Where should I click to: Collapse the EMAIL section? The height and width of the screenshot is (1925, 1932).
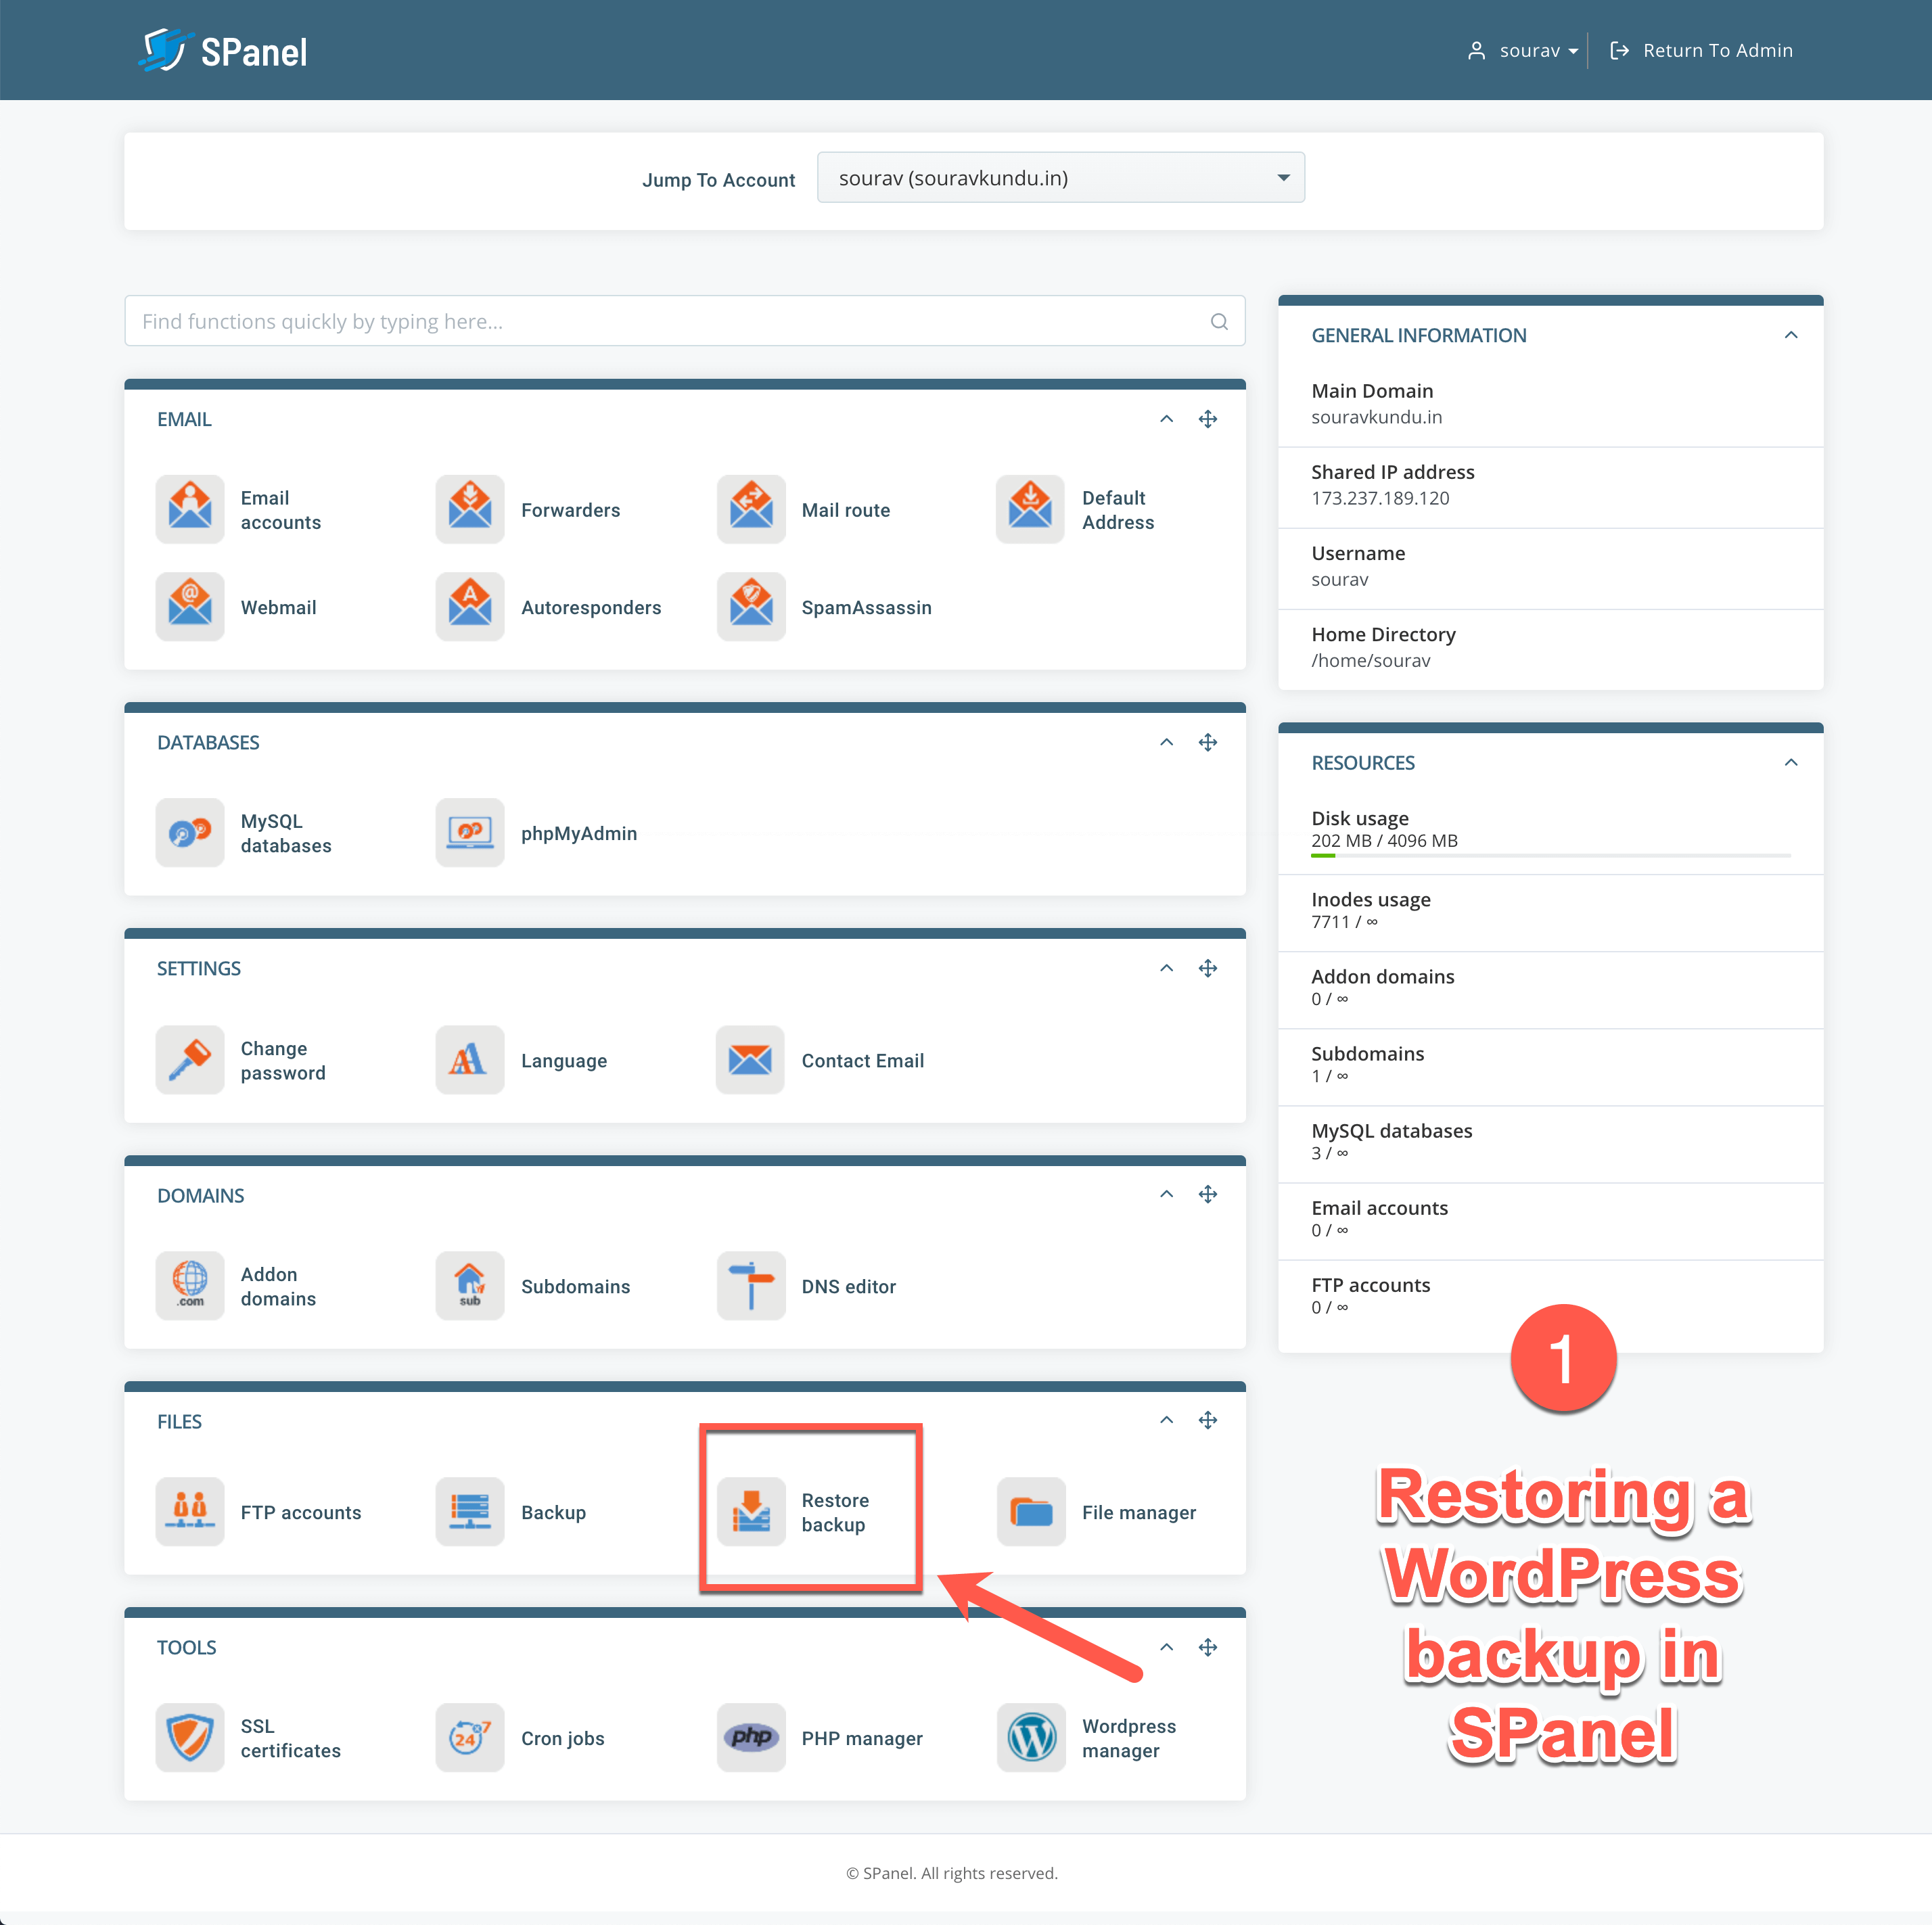pyautogui.click(x=1166, y=419)
